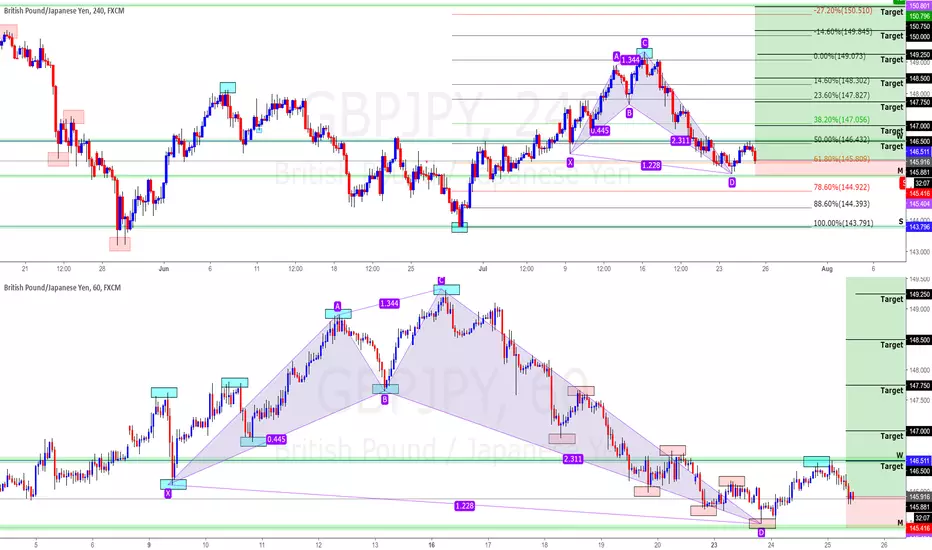932x550 pixels.
Task: Click the 1.344 ratio label on the 60 chart
Action: 389,304
